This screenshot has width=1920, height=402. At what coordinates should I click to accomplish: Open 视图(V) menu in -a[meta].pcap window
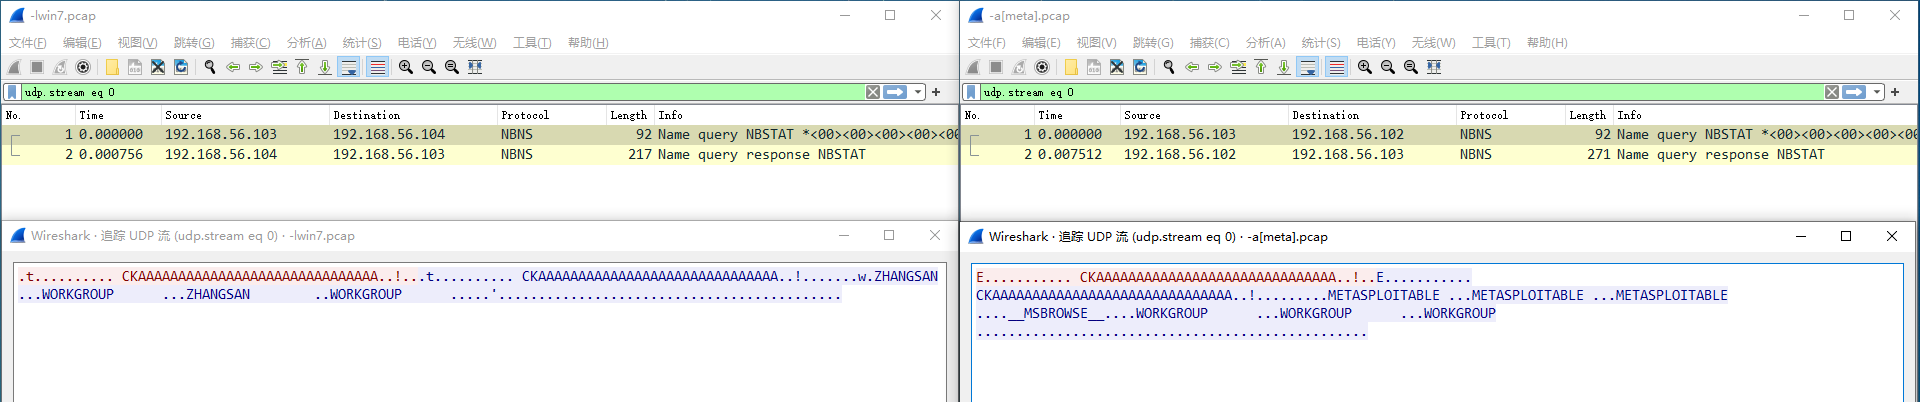1096,43
